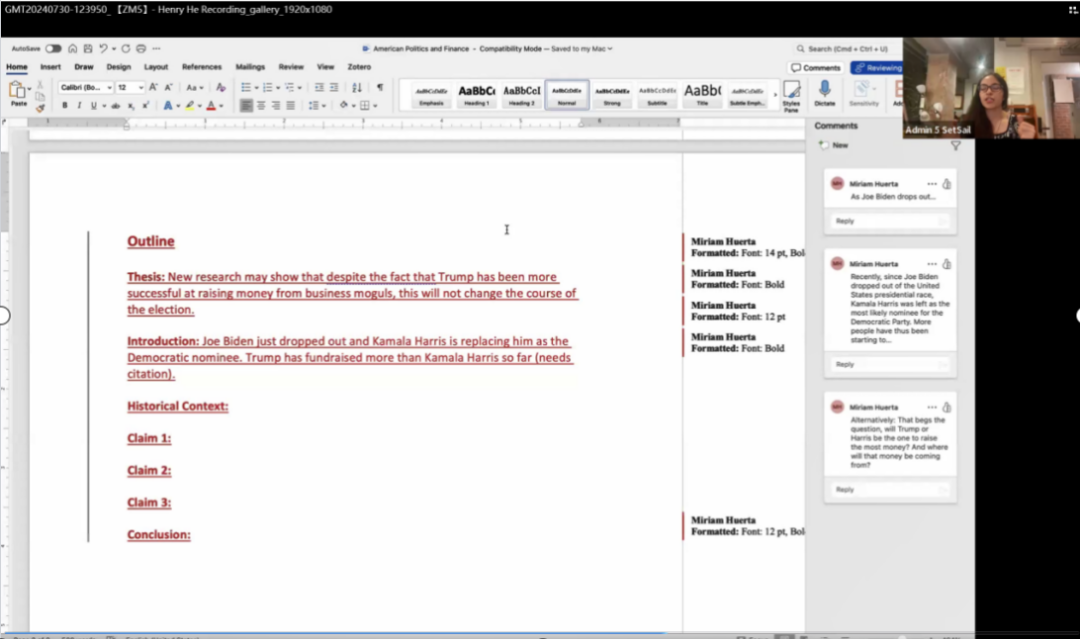The width and height of the screenshot is (1080, 639).
Task: Click the Comments button near the ribbon
Action: pyautogui.click(x=816, y=67)
